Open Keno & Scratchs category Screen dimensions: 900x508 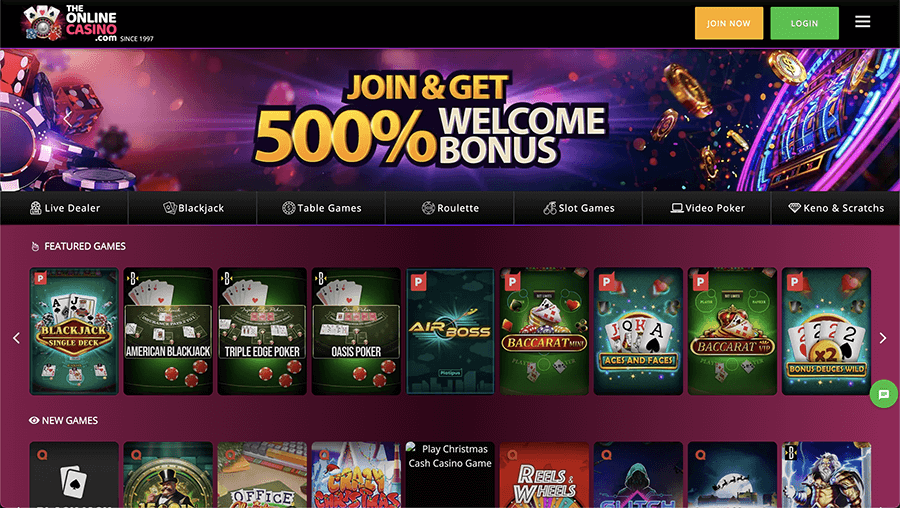836,208
